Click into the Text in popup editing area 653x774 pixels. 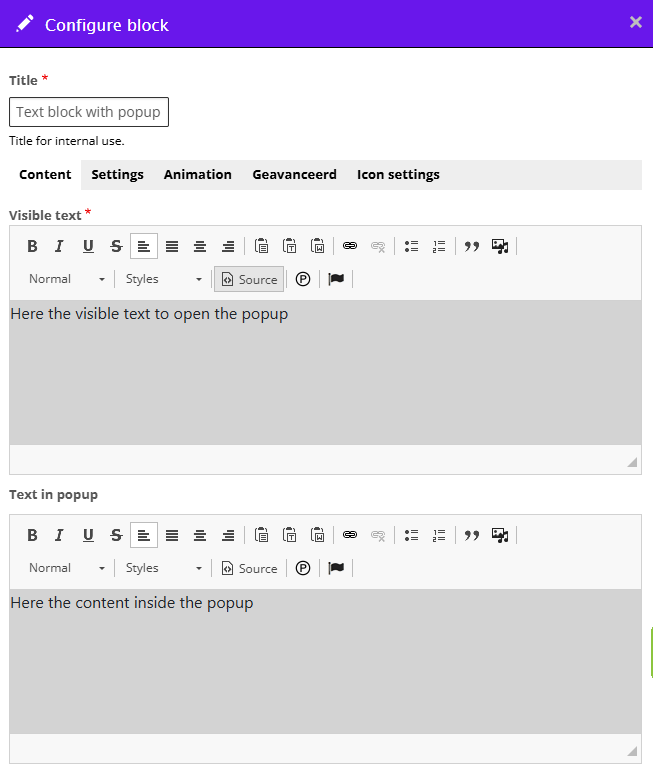coord(325,661)
